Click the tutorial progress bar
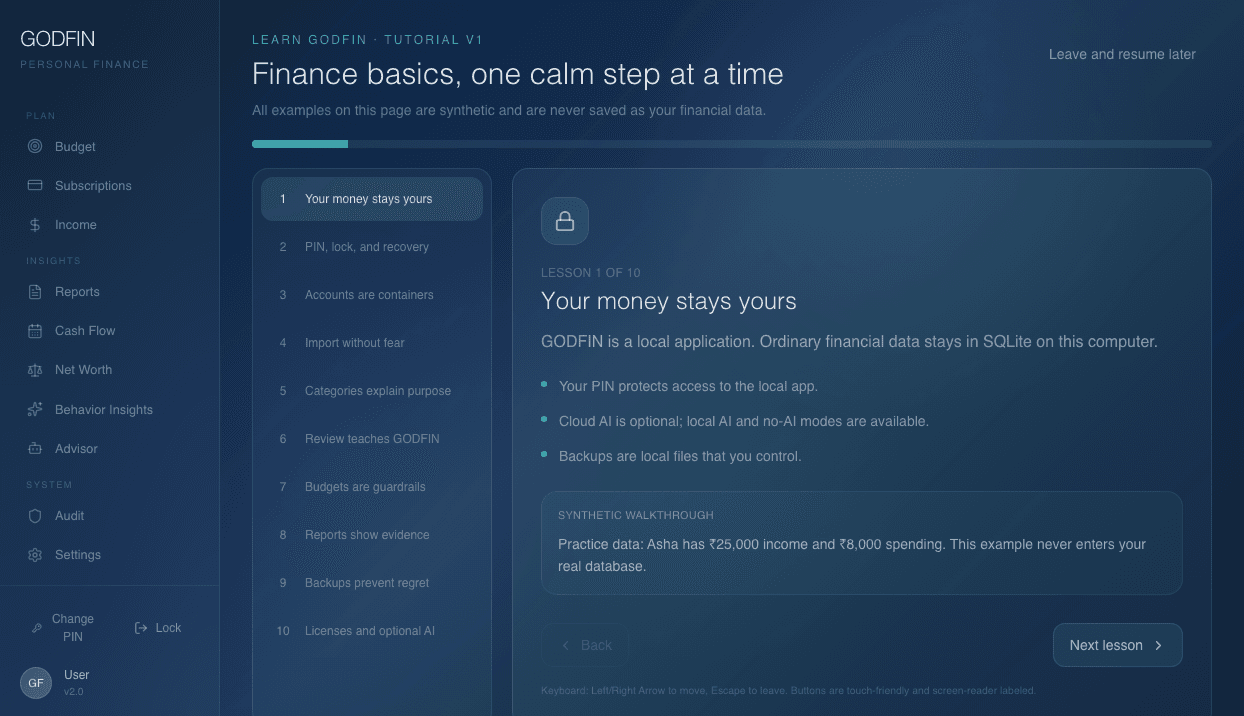Screen dimensions: 1244x716 point(732,144)
